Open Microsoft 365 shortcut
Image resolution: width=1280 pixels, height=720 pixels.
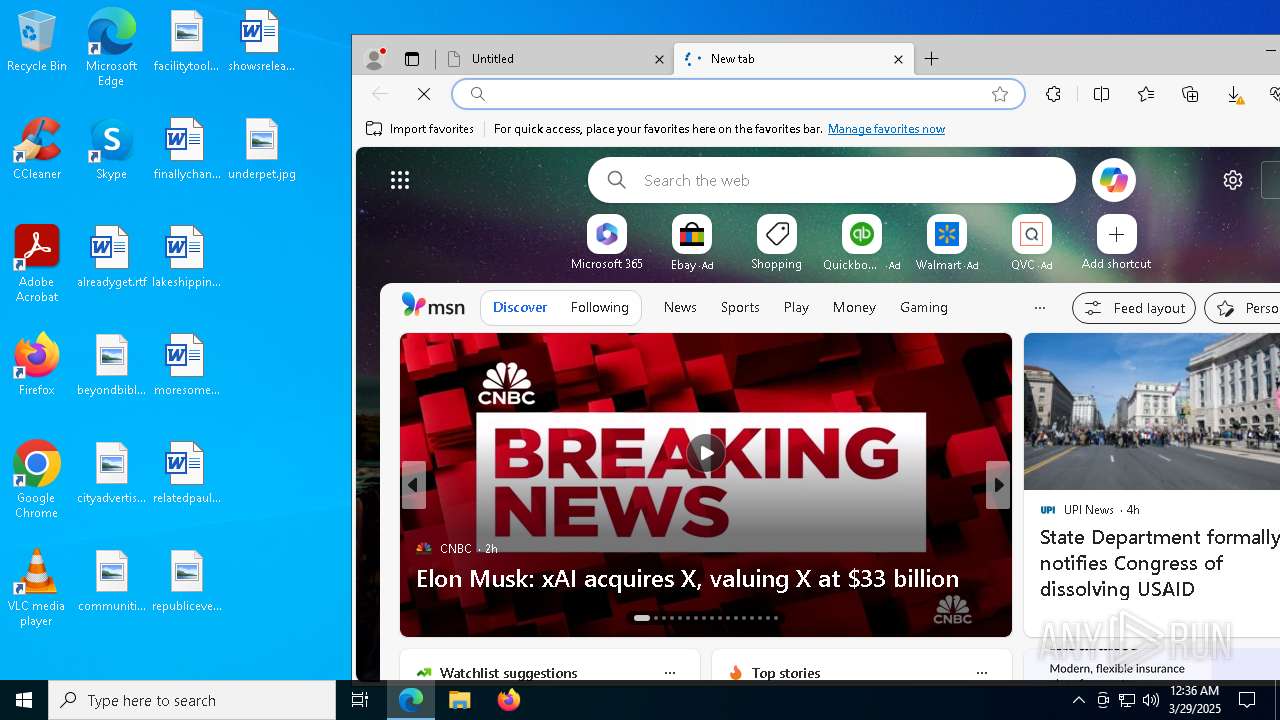pyautogui.click(x=607, y=243)
